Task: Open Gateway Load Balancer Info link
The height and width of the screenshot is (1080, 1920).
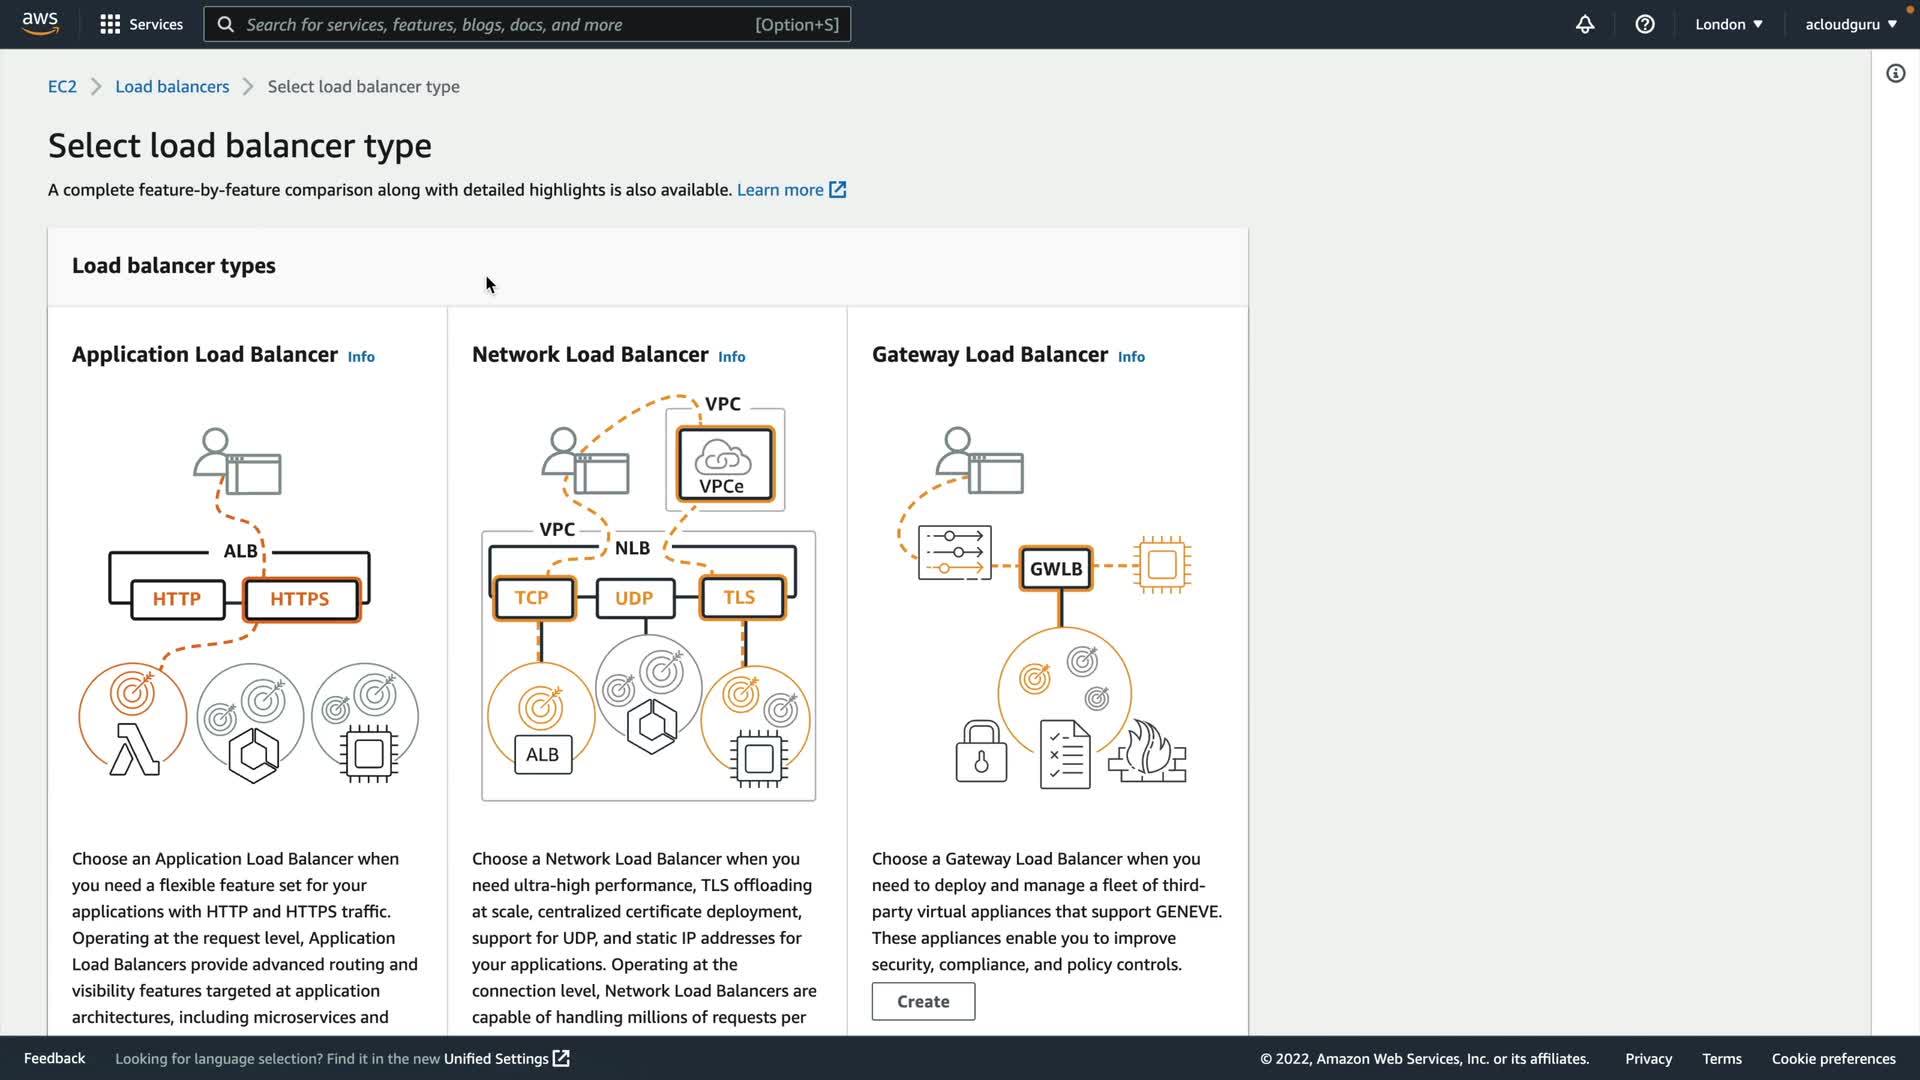Action: coord(1131,357)
